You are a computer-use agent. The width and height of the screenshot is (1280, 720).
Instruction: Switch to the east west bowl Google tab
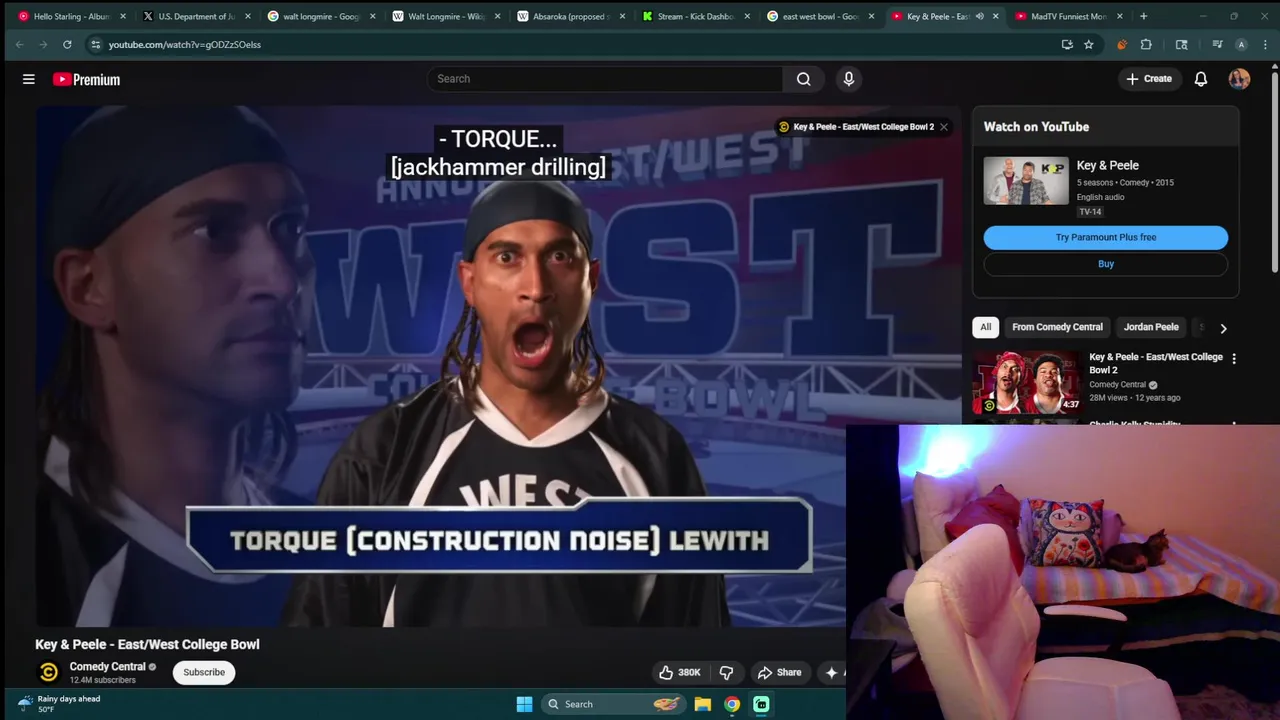[x=819, y=16]
